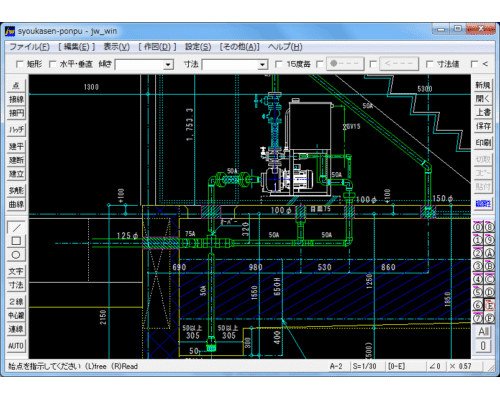The width and height of the screenshot is (500, 400).
Task: Open the ファイル(F) menu
Action: tap(29, 47)
